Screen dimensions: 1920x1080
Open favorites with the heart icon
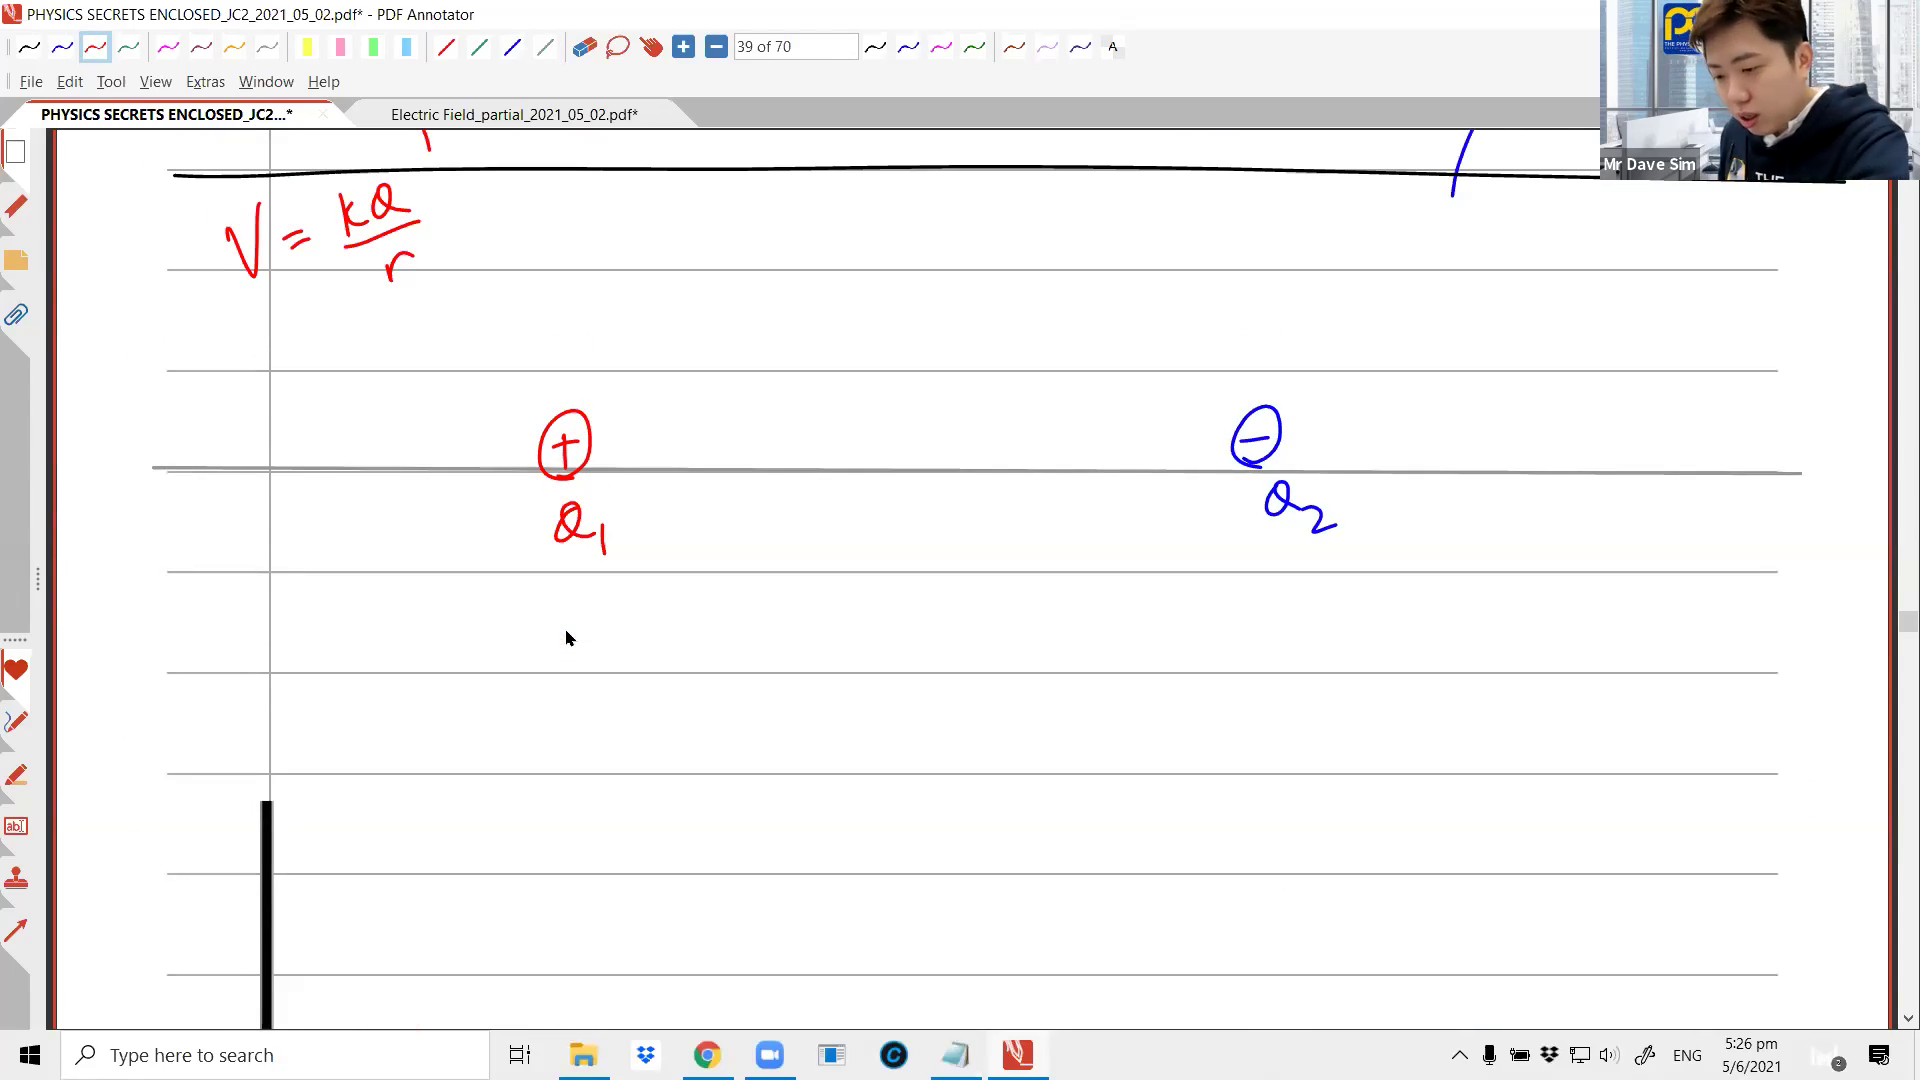(x=16, y=670)
